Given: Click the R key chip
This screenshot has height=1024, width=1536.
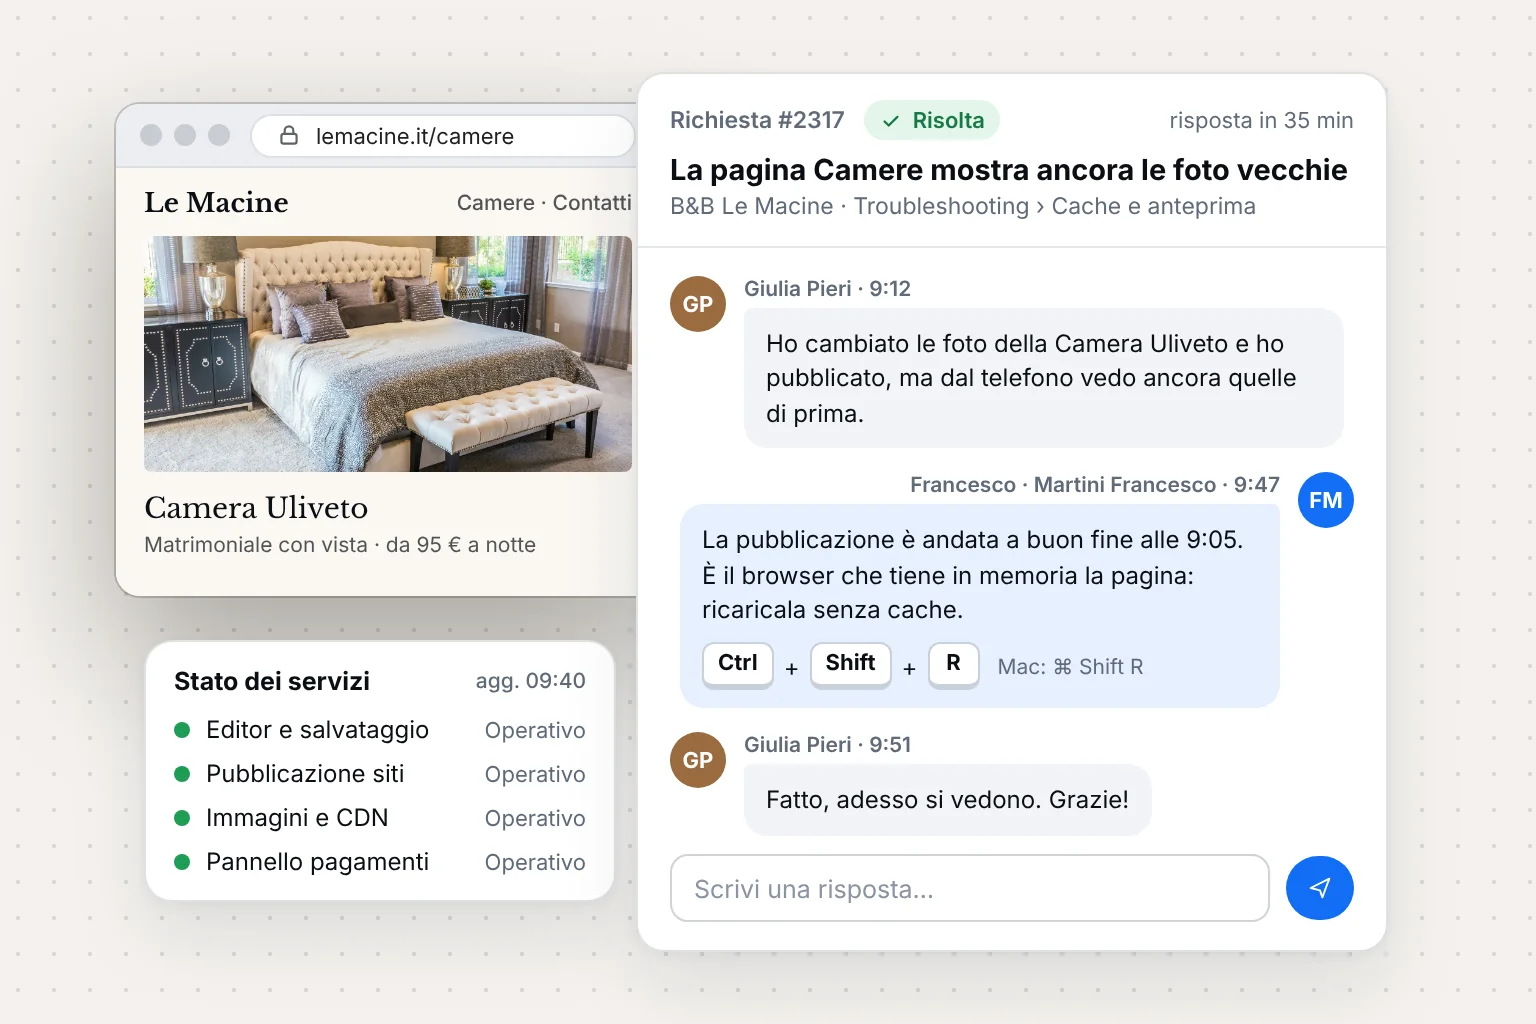Looking at the screenshot, I should click(953, 664).
